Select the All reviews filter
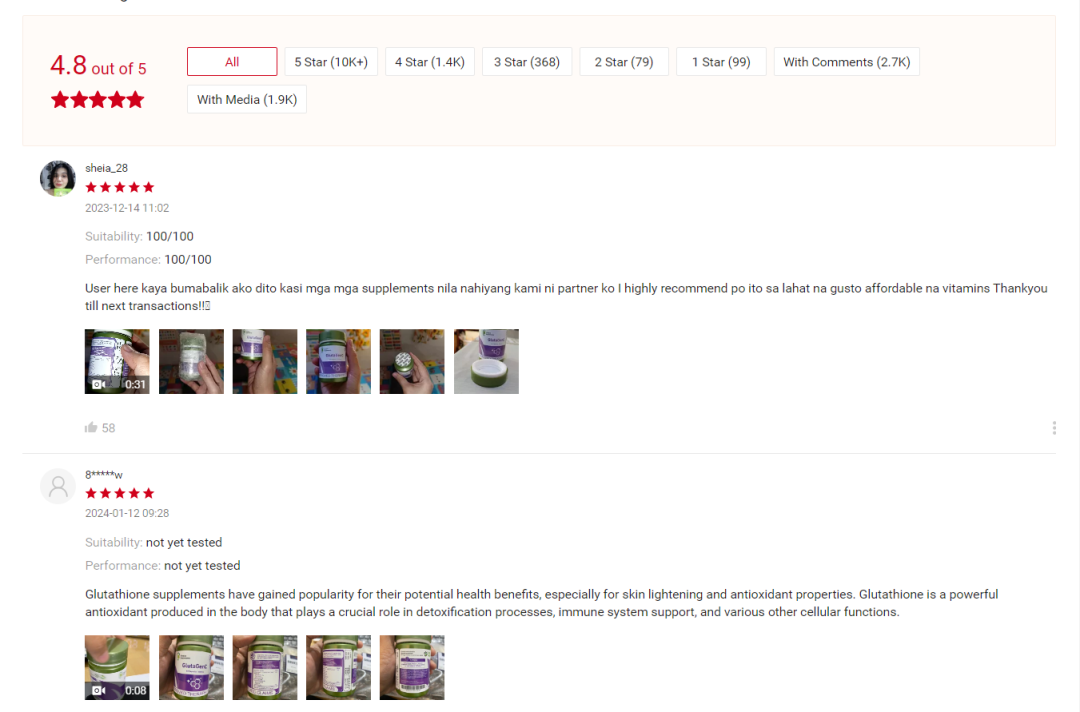The height and width of the screenshot is (712, 1080). 232,62
